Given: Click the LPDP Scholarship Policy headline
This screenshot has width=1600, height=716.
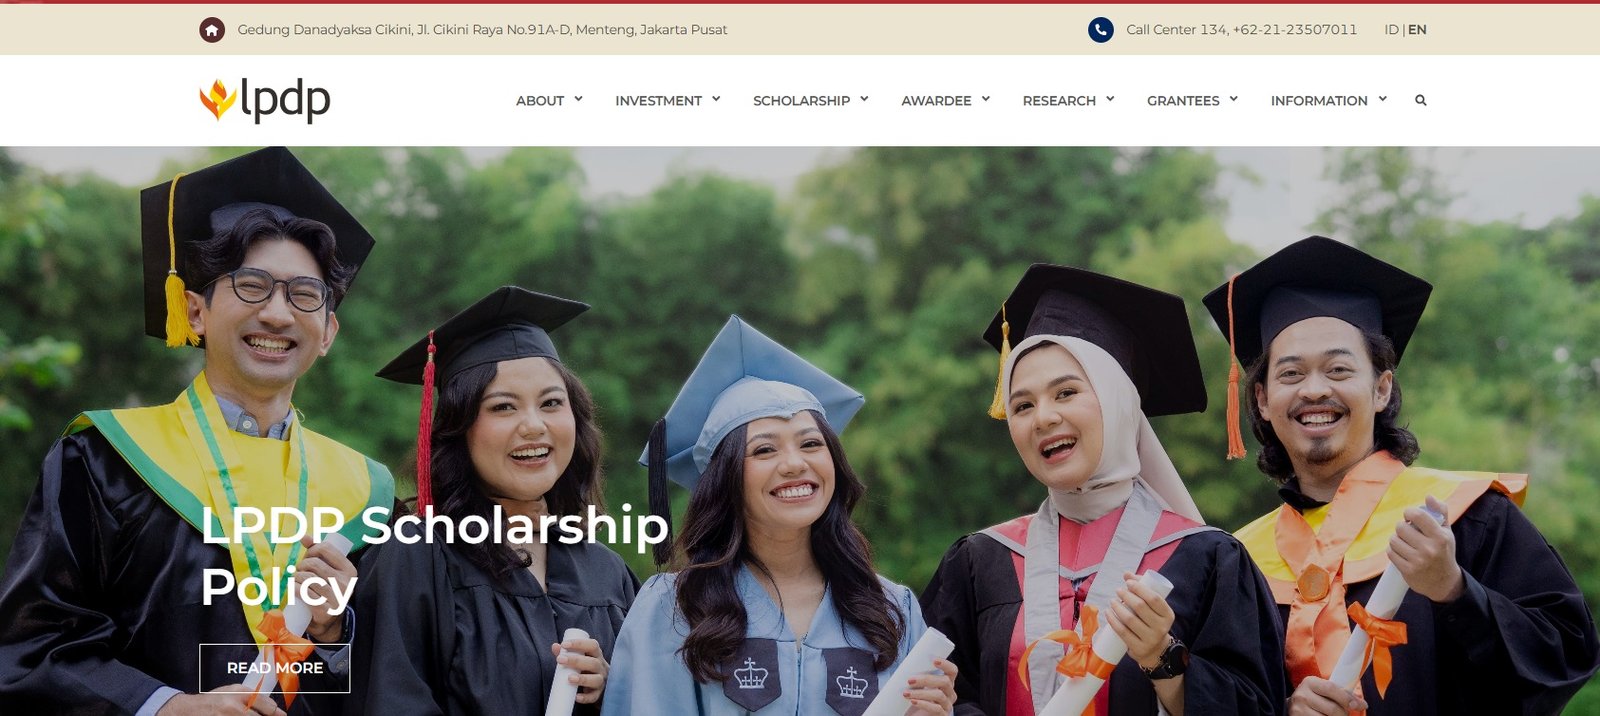Looking at the screenshot, I should click(434, 556).
